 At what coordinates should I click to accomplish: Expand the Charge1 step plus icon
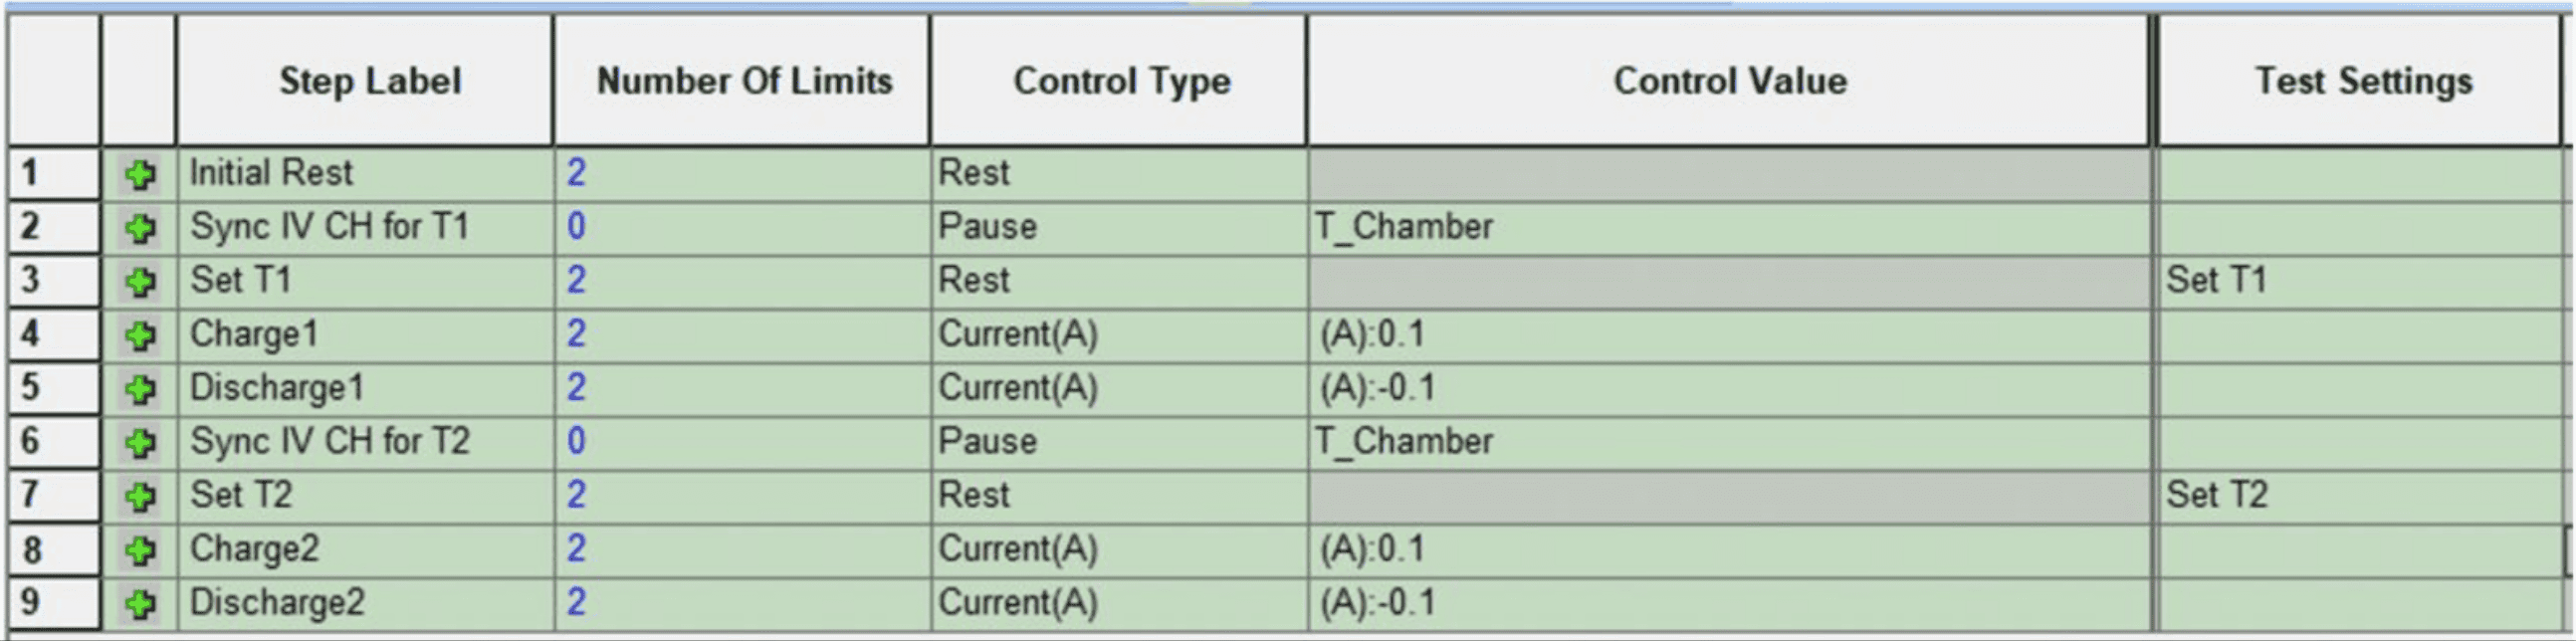pos(140,335)
